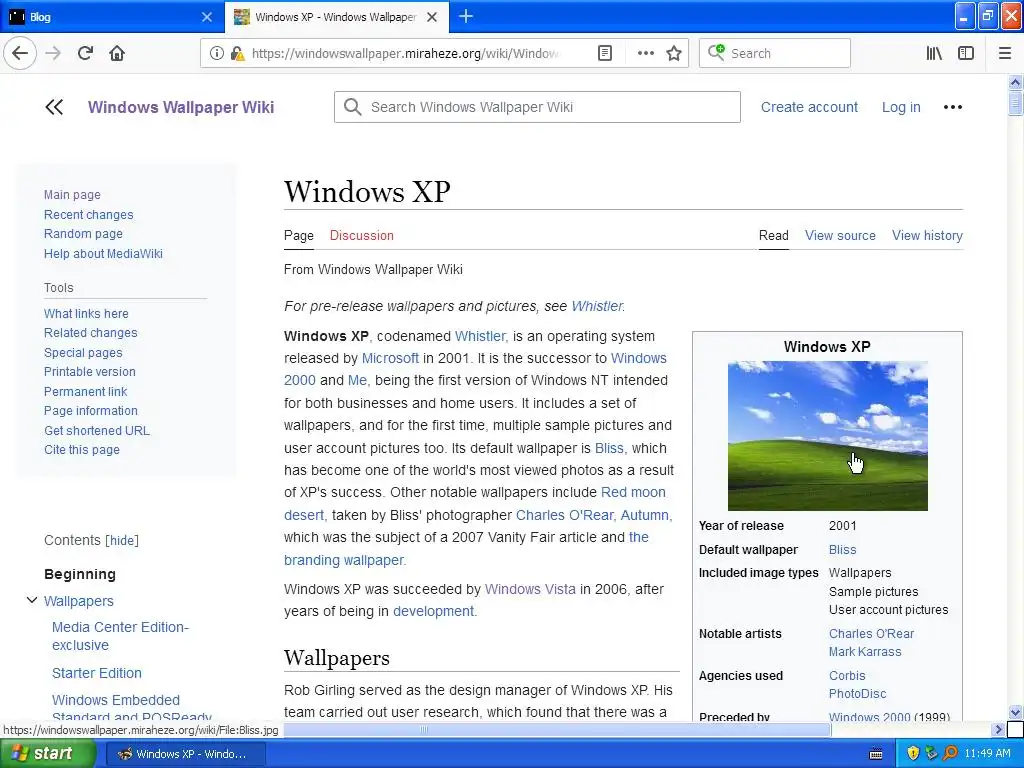
Task: Switch to the Blog browser tab
Action: pyautogui.click(x=112, y=17)
